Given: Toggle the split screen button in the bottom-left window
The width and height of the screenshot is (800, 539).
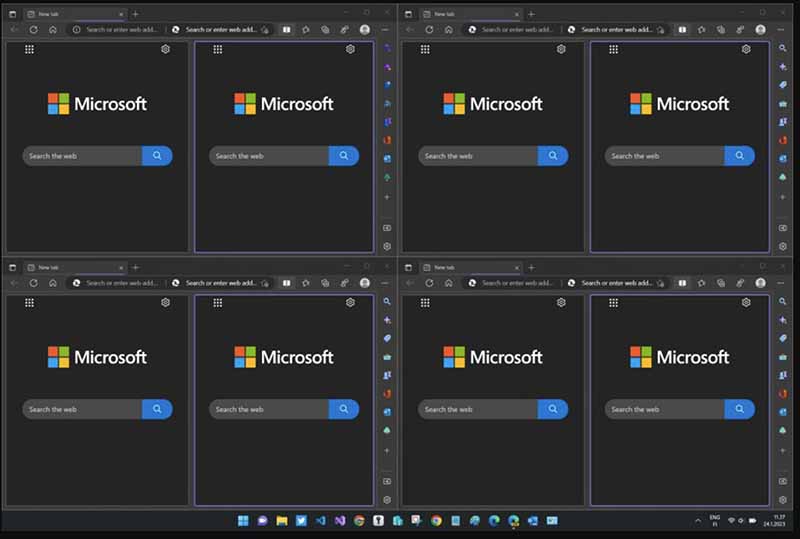Looking at the screenshot, I should 287,283.
